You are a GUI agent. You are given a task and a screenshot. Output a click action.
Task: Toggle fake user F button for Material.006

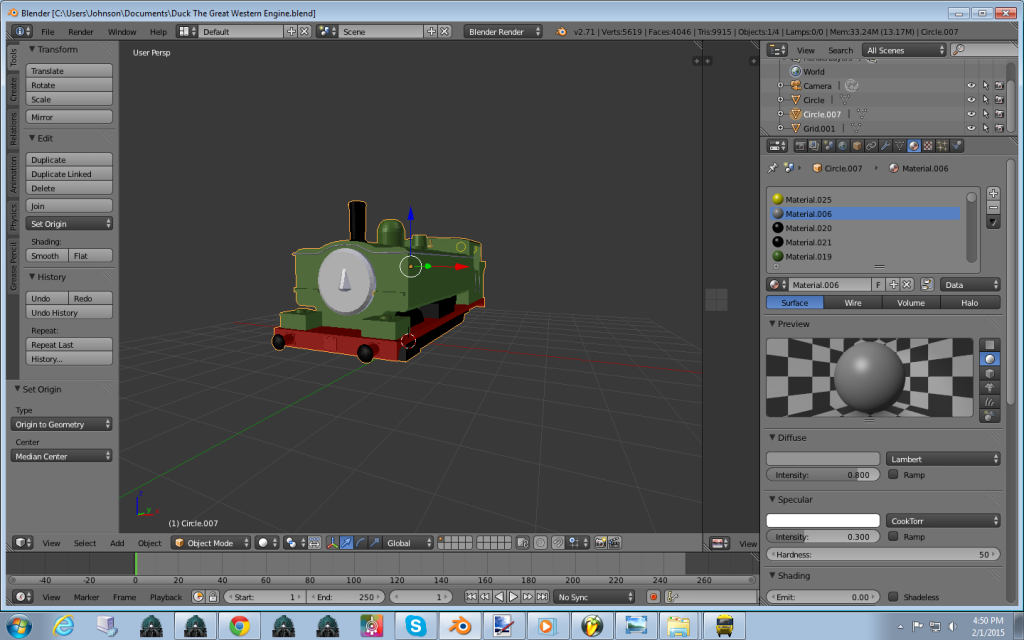pos(878,285)
